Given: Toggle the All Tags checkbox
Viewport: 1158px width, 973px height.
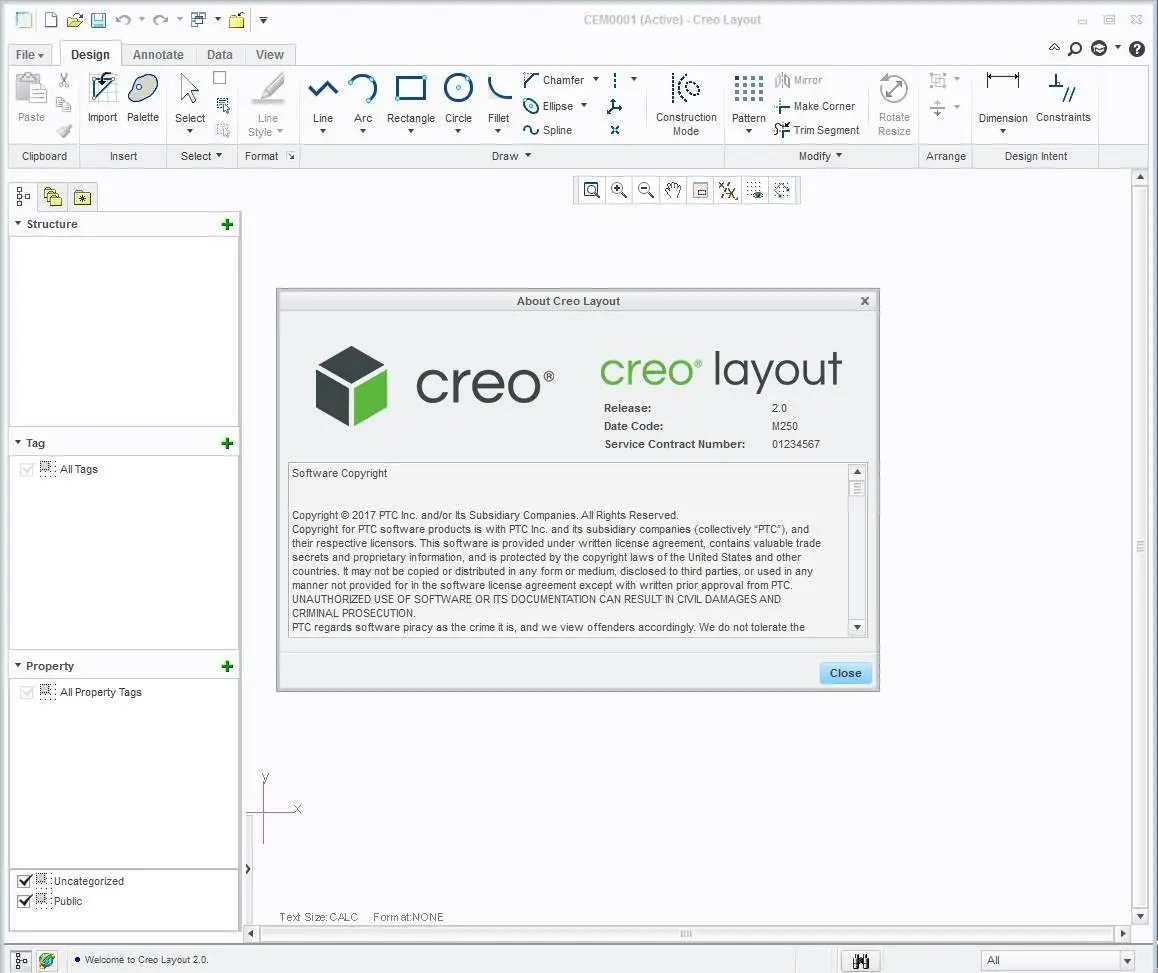Looking at the screenshot, I should [x=27, y=469].
